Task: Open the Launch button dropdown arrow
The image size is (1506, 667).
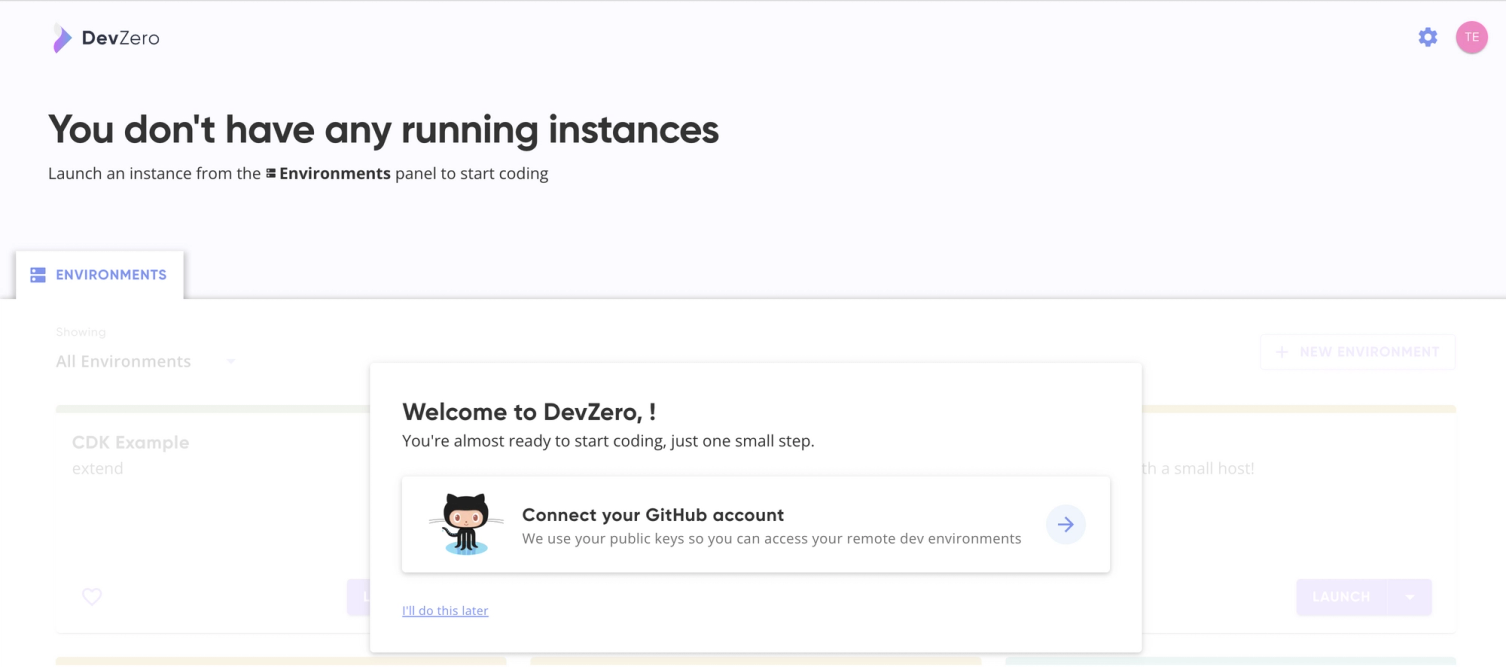Action: coord(1409,597)
